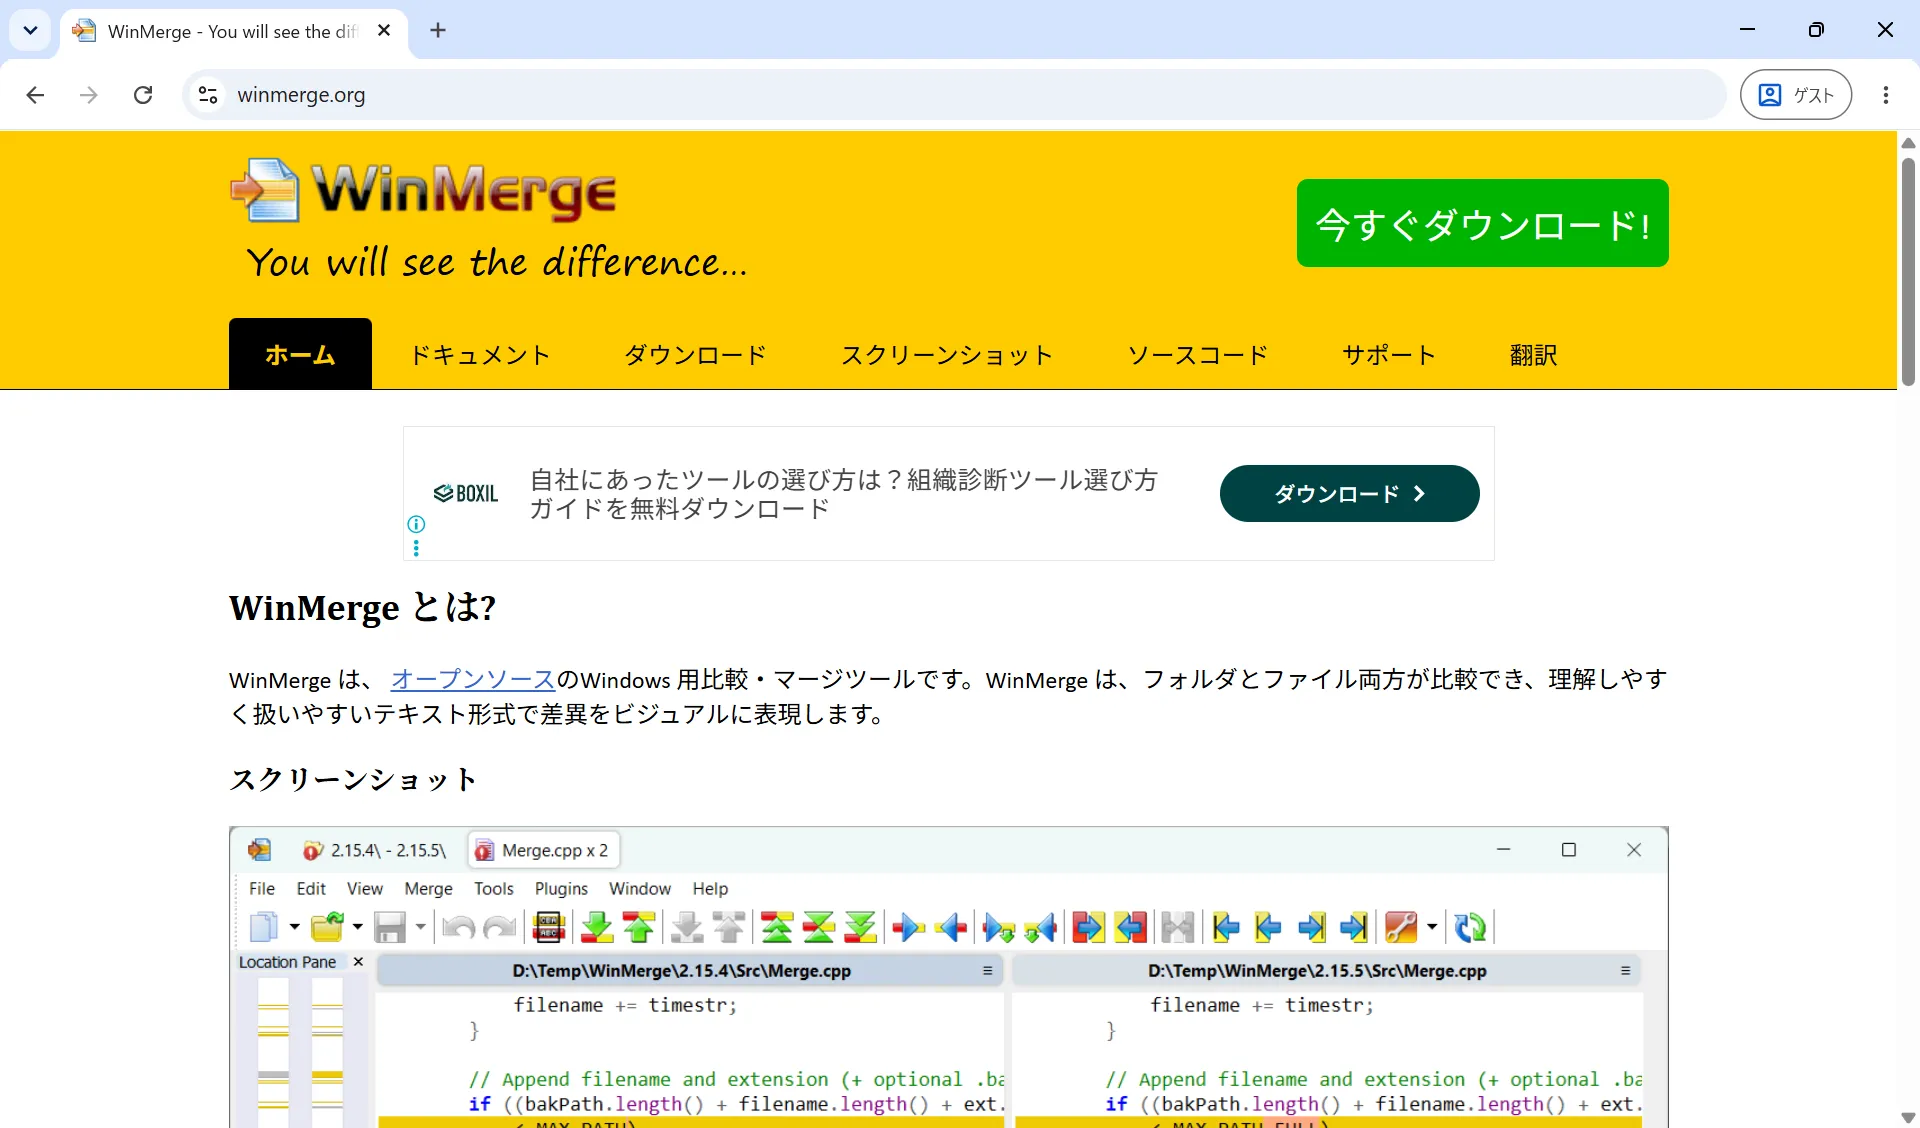Click All Right icon in screenshot toolbar

coord(1088,927)
